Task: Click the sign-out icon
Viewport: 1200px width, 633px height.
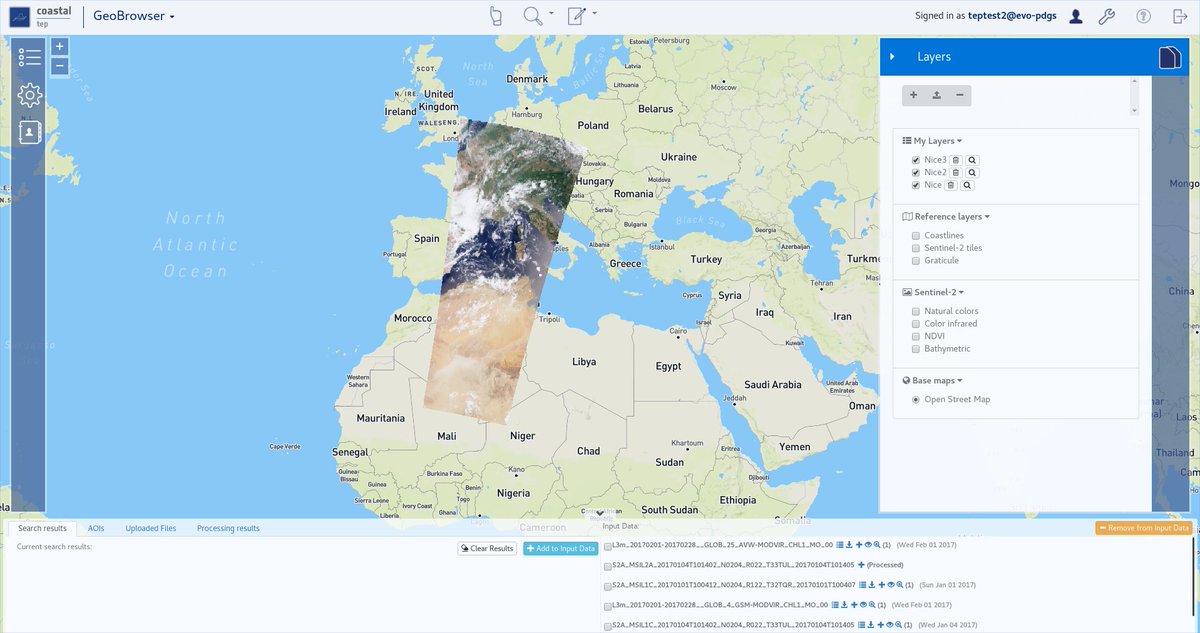Action: 1179,16
